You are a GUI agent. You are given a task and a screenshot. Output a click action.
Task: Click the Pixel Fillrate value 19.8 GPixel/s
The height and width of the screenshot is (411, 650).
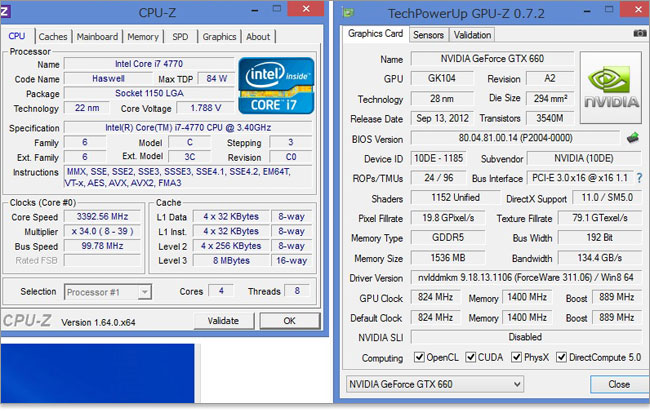pyautogui.click(x=448, y=218)
